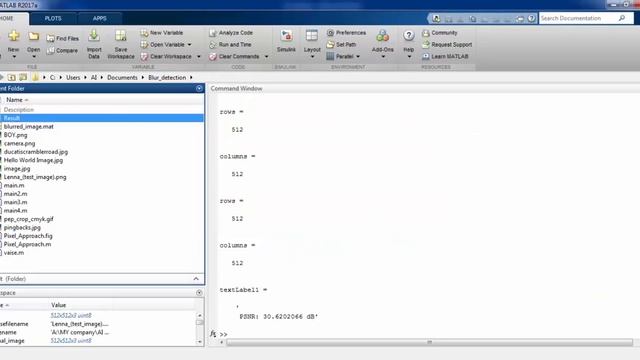Click Users in address path
The height and width of the screenshot is (360, 640).
73,78
